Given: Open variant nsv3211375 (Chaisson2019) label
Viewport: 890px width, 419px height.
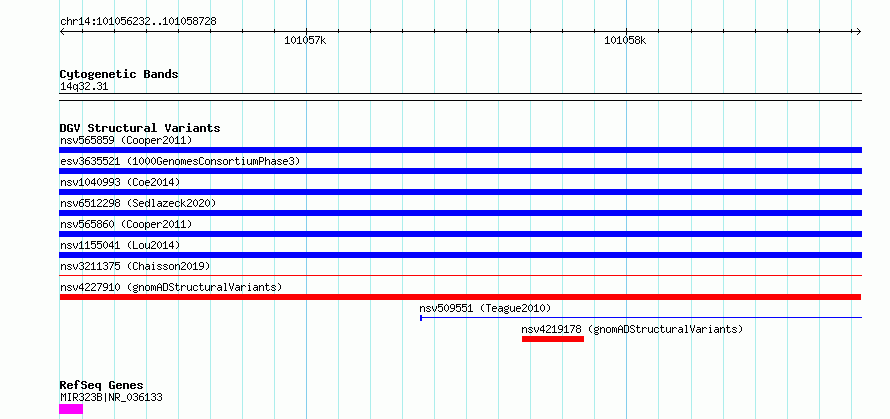Looking at the screenshot, I should coord(135,266).
